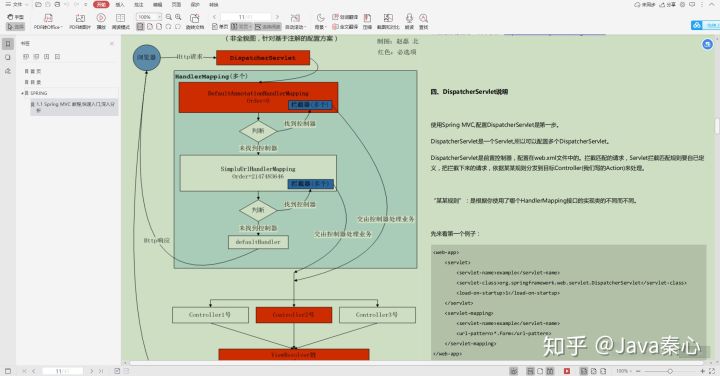Screen dimensions: 720x376
Task: Toggle single page view checkbox
Action: (220, 27)
